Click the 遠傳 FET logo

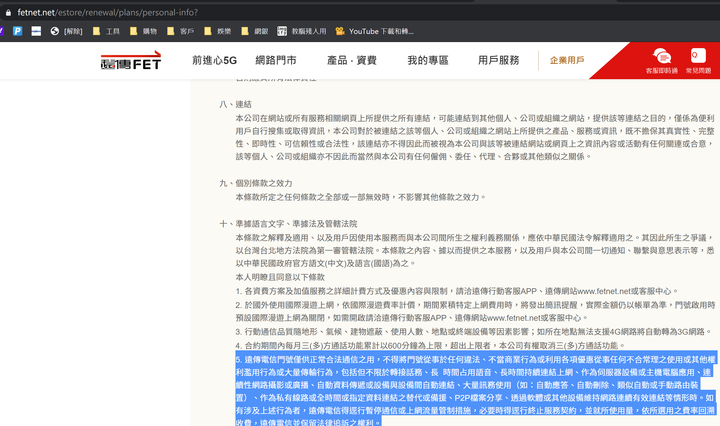131,61
